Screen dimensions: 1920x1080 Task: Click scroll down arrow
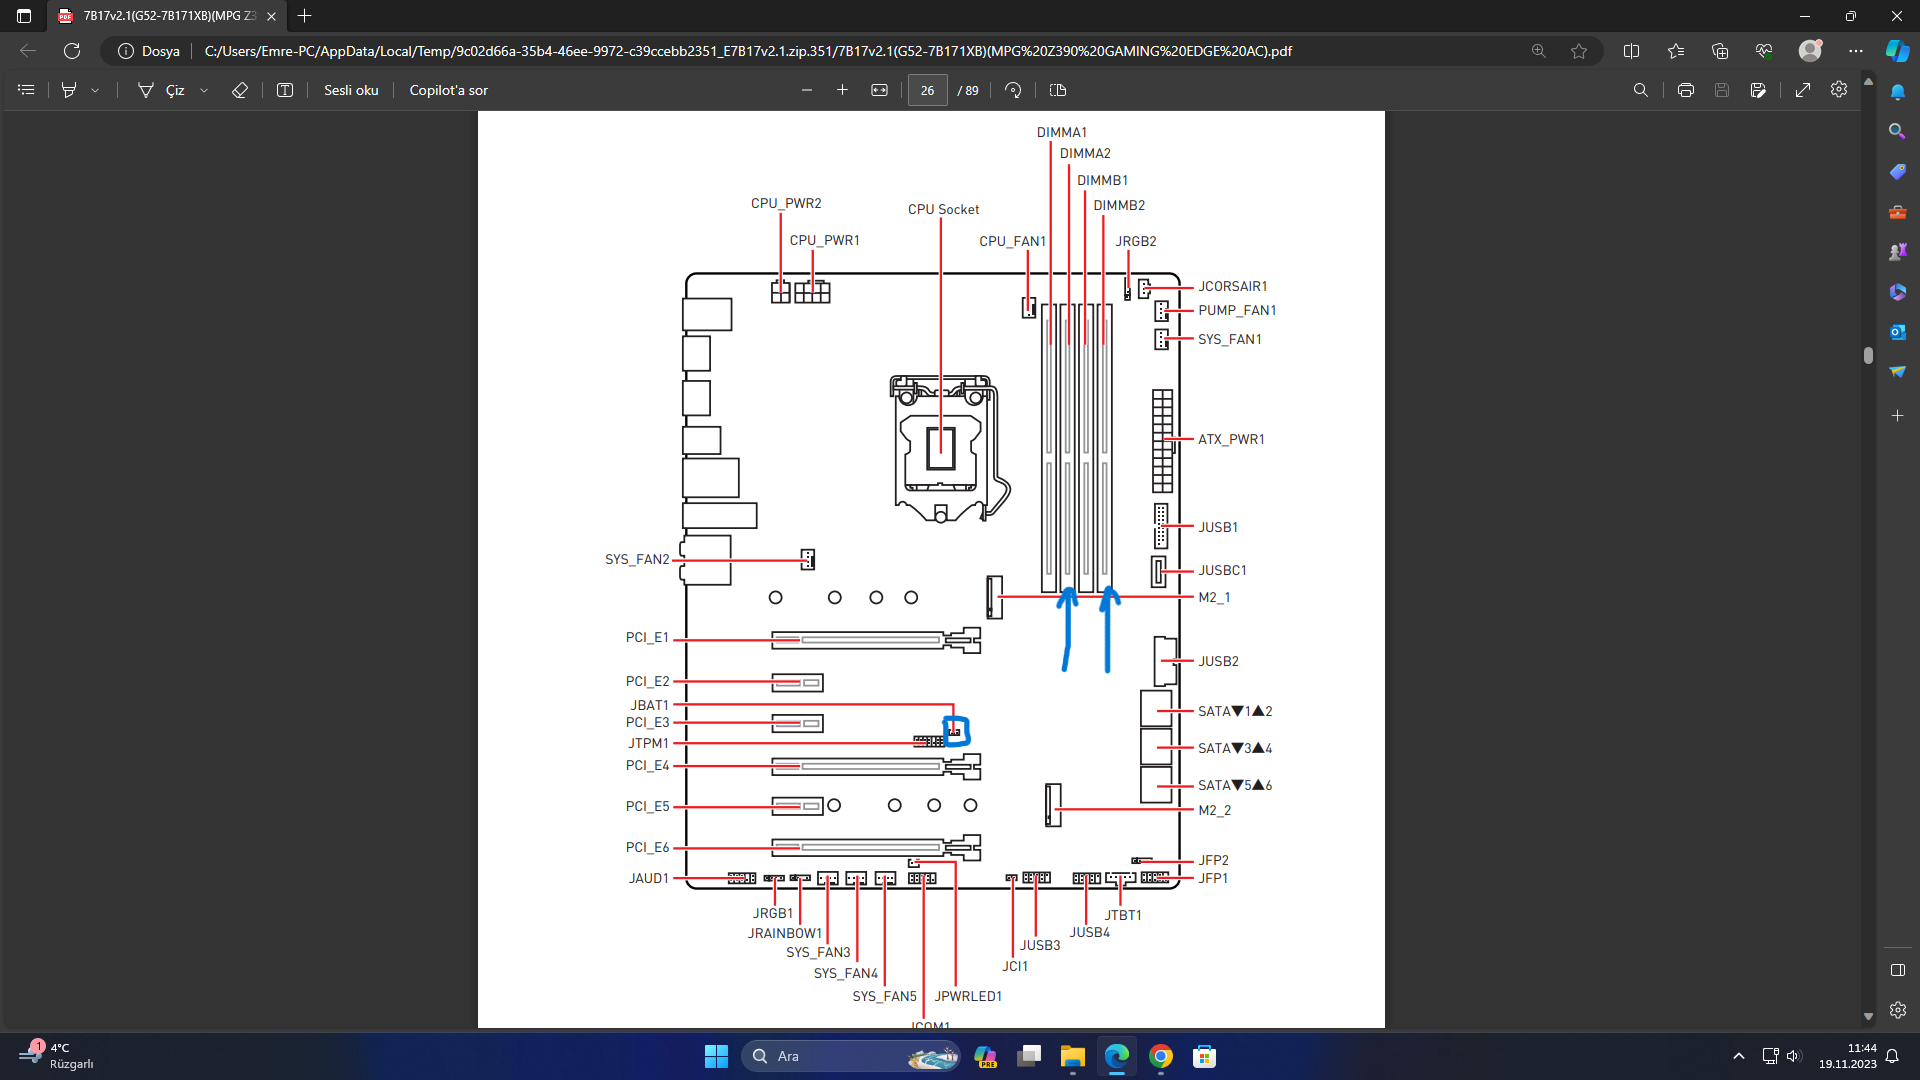(x=1868, y=1016)
